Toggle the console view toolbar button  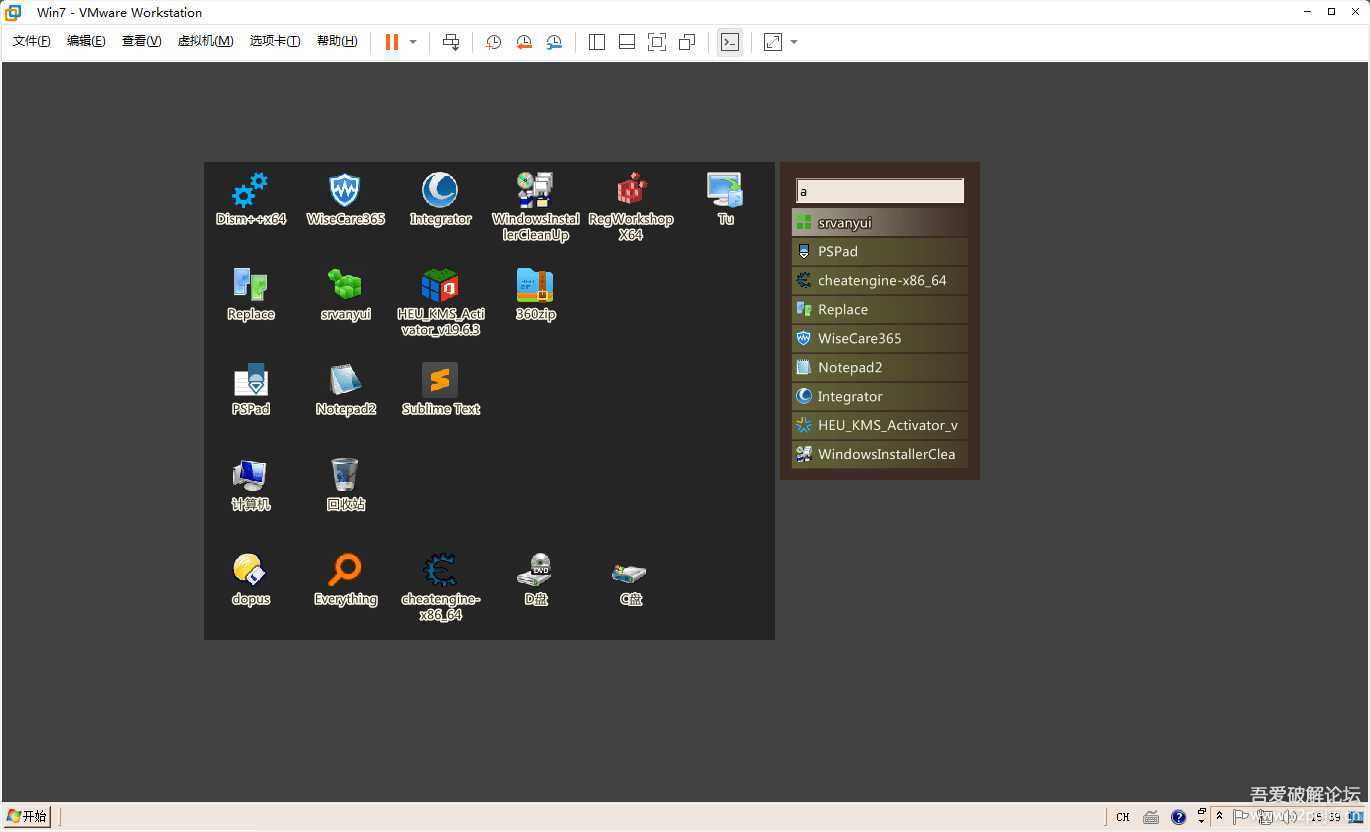pos(730,42)
